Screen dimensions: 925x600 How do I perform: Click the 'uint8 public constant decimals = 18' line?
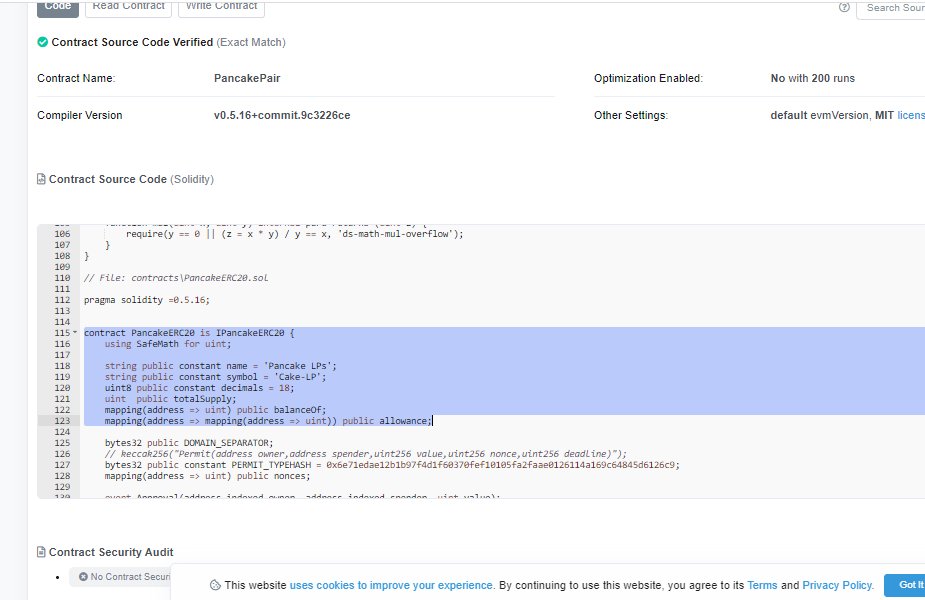[199, 388]
